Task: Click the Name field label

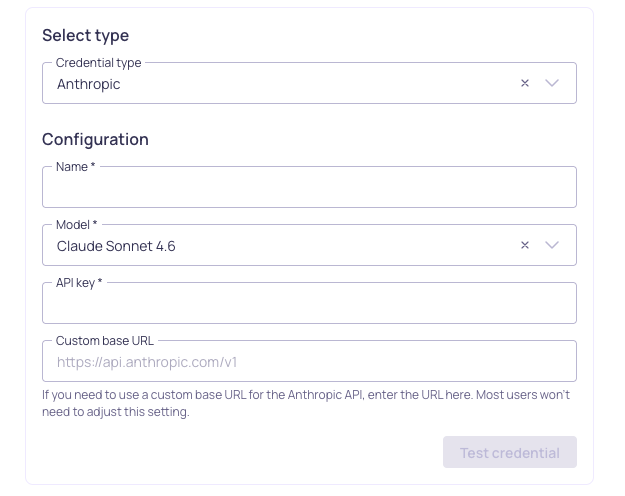Action: click(75, 167)
